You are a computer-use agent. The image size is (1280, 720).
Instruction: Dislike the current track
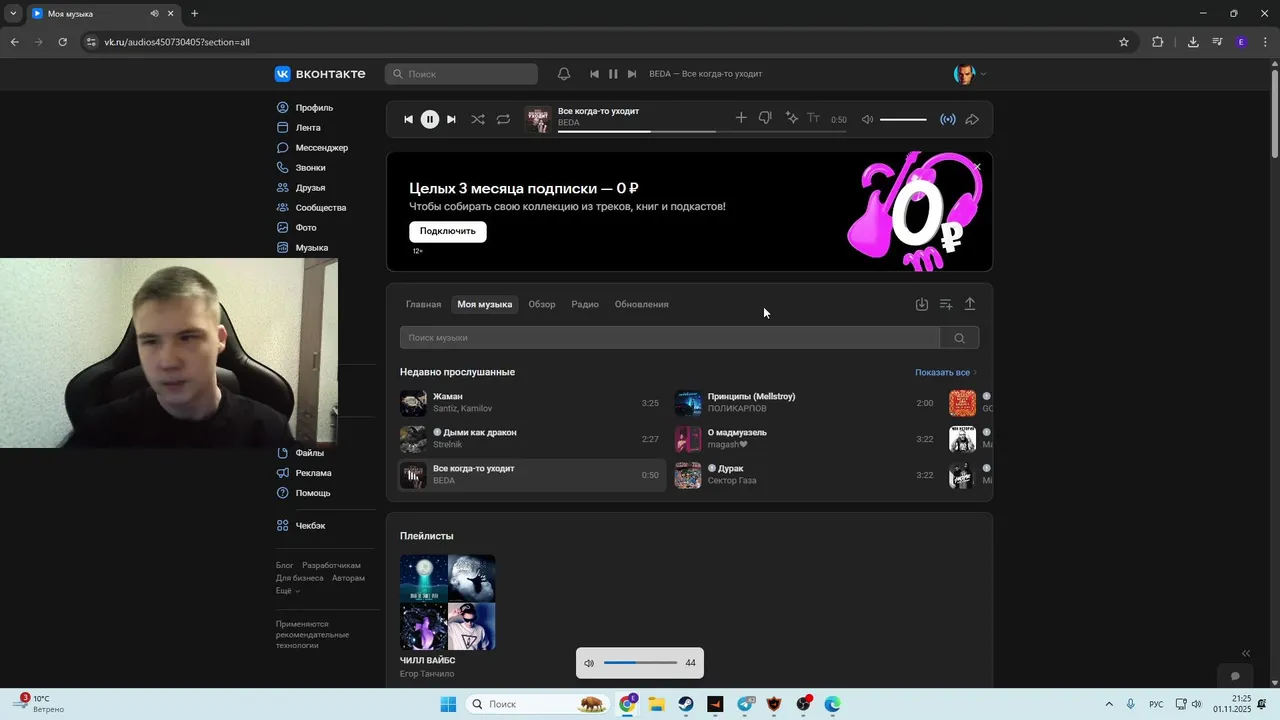click(x=765, y=118)
